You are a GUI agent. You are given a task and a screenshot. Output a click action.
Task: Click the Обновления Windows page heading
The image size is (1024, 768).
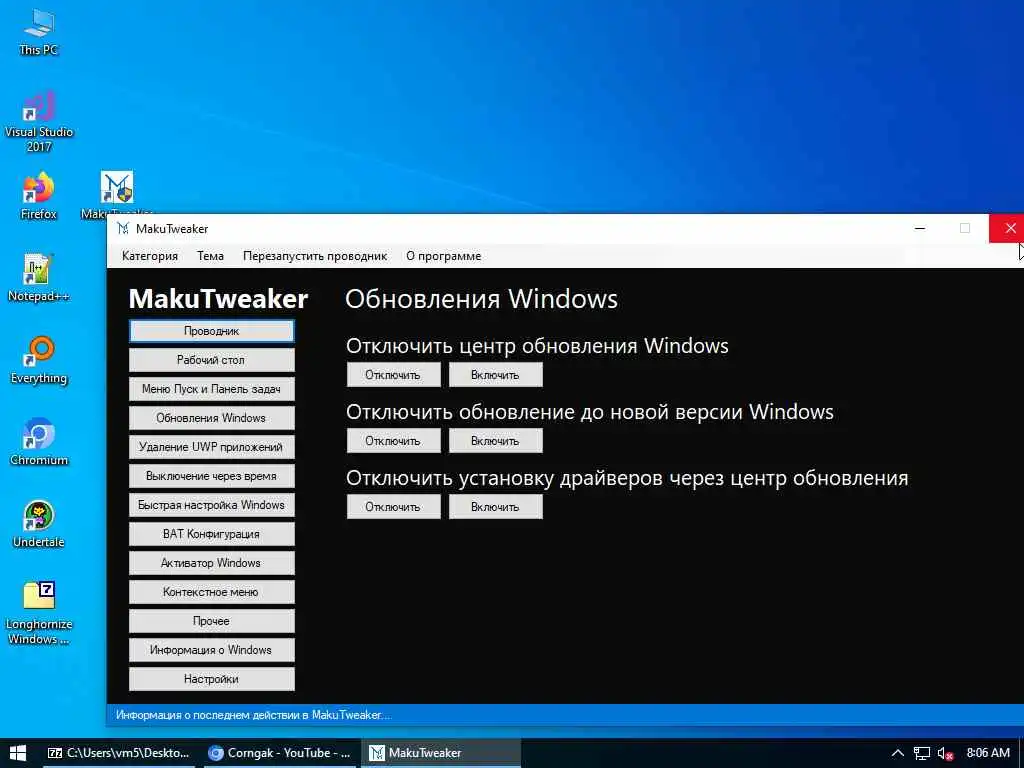(481, 299)
